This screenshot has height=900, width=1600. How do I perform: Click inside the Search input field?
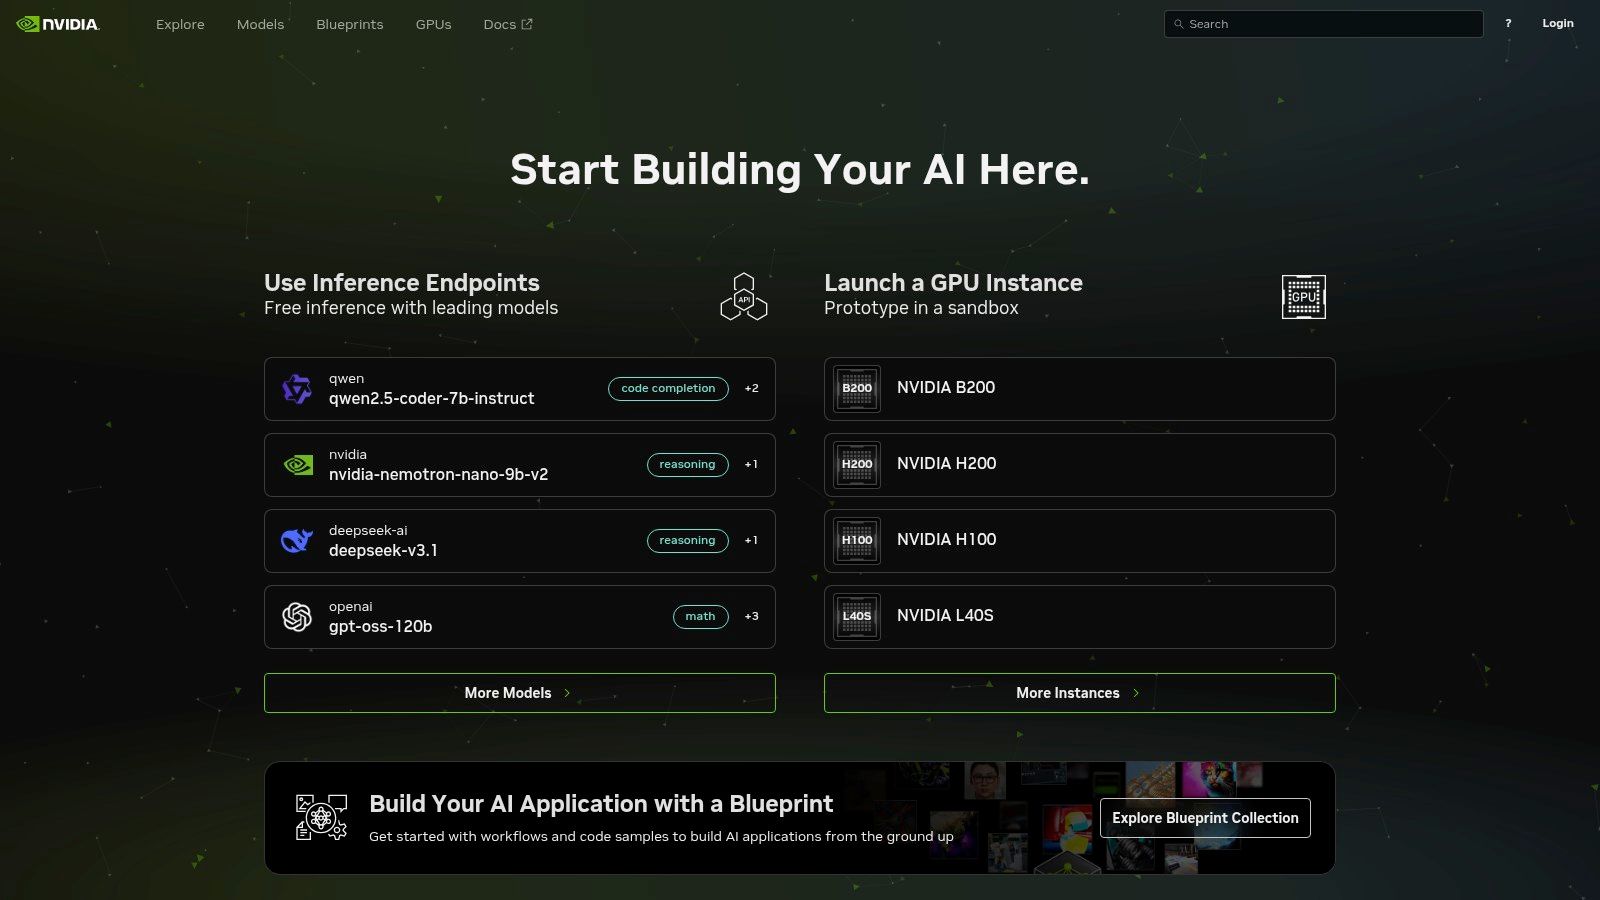(x=1320, y=23)
